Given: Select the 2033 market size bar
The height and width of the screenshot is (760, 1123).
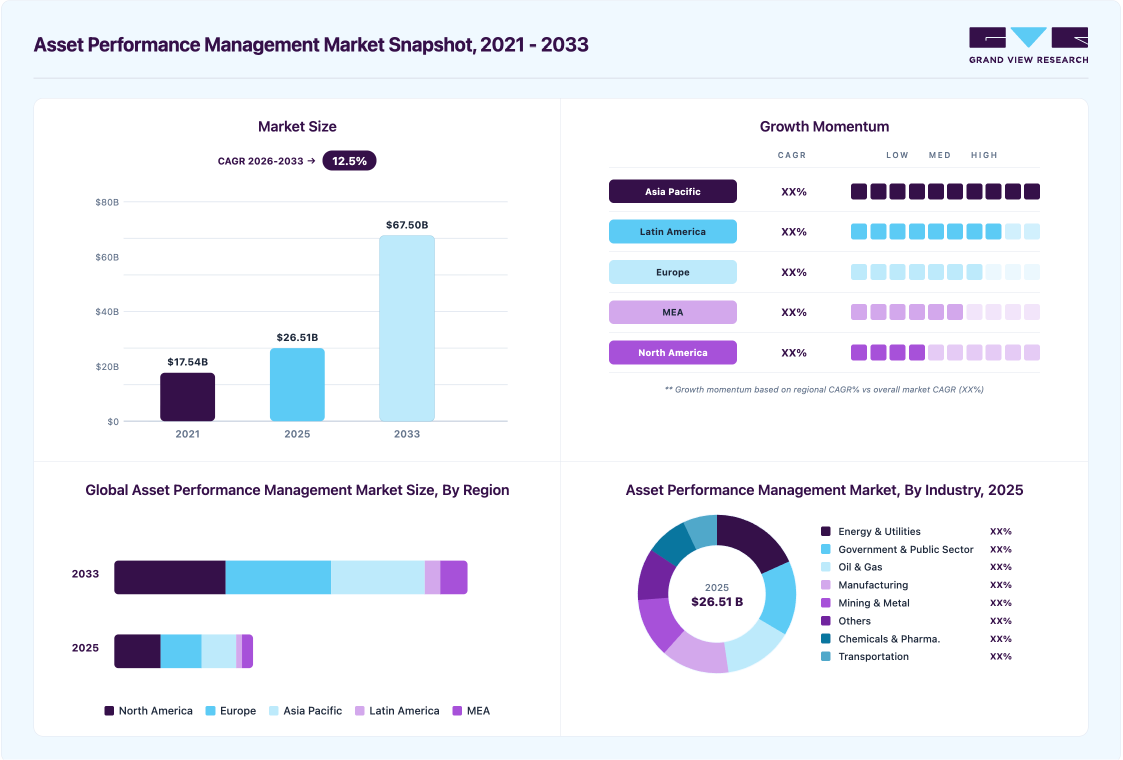Looking at the screenshot, I should pyautogui.click(x=407, y=328).
